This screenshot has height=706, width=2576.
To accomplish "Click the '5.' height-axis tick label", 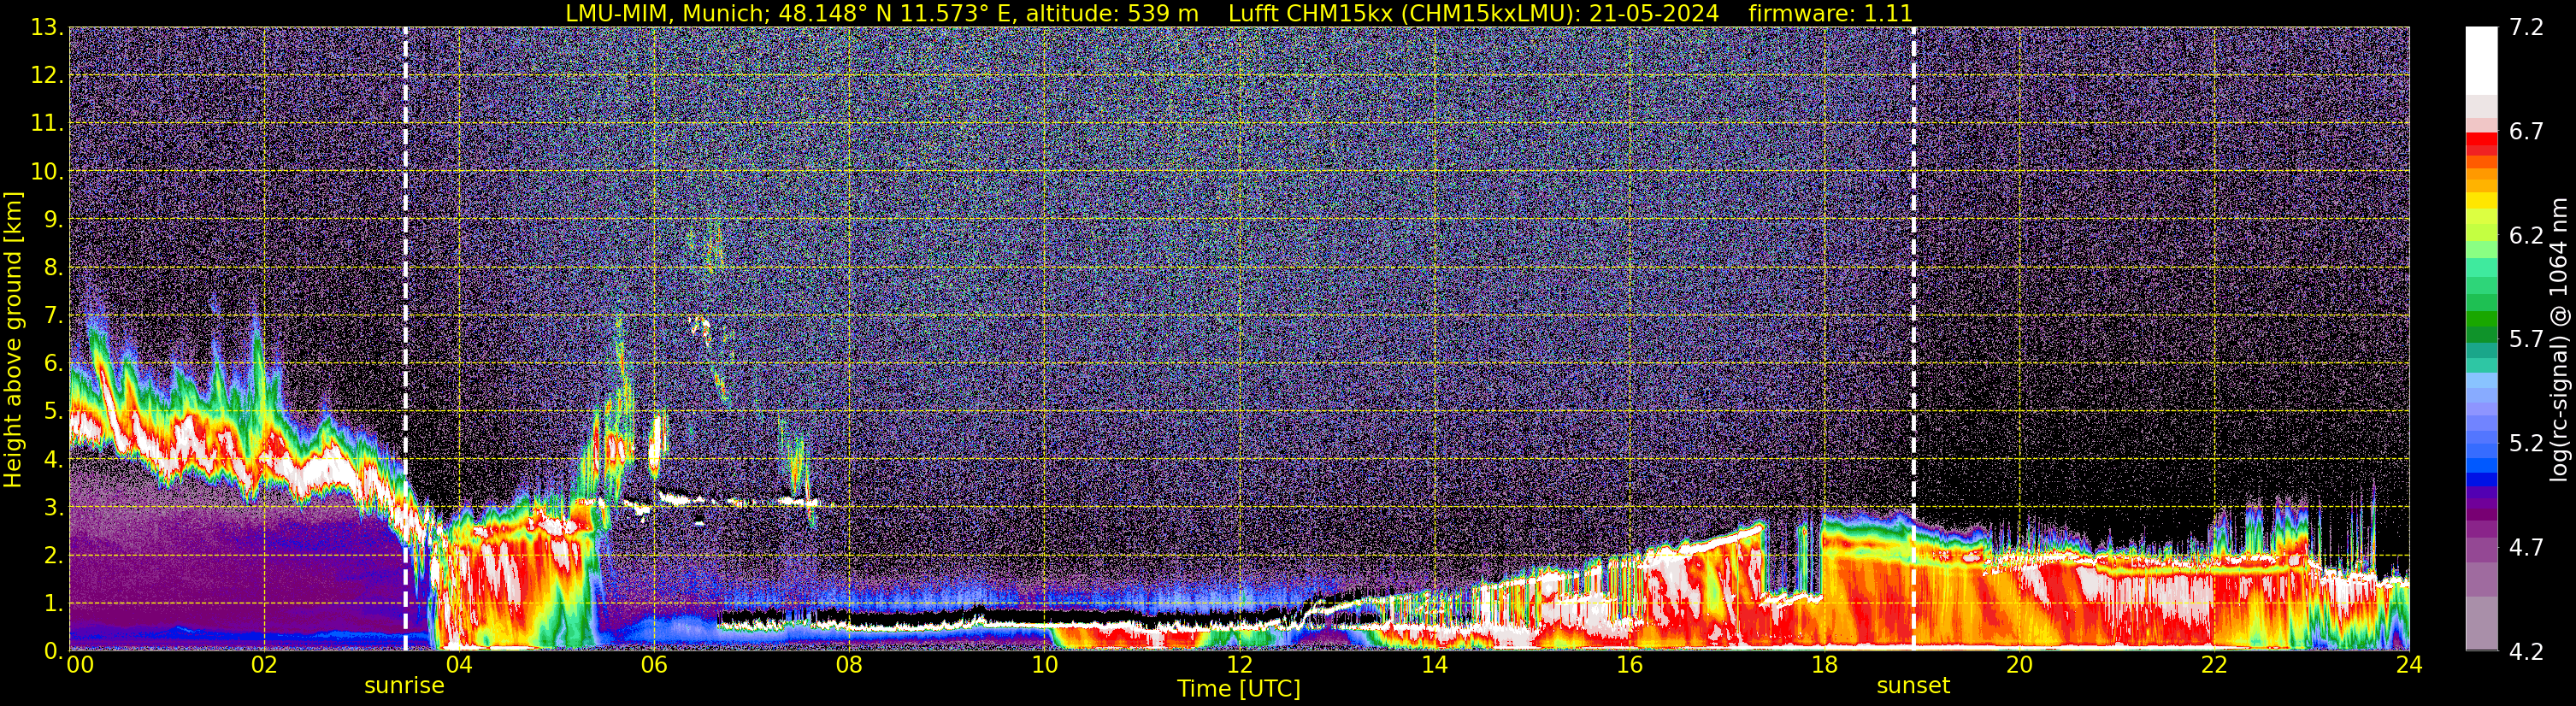I will [x=53, y=411].
